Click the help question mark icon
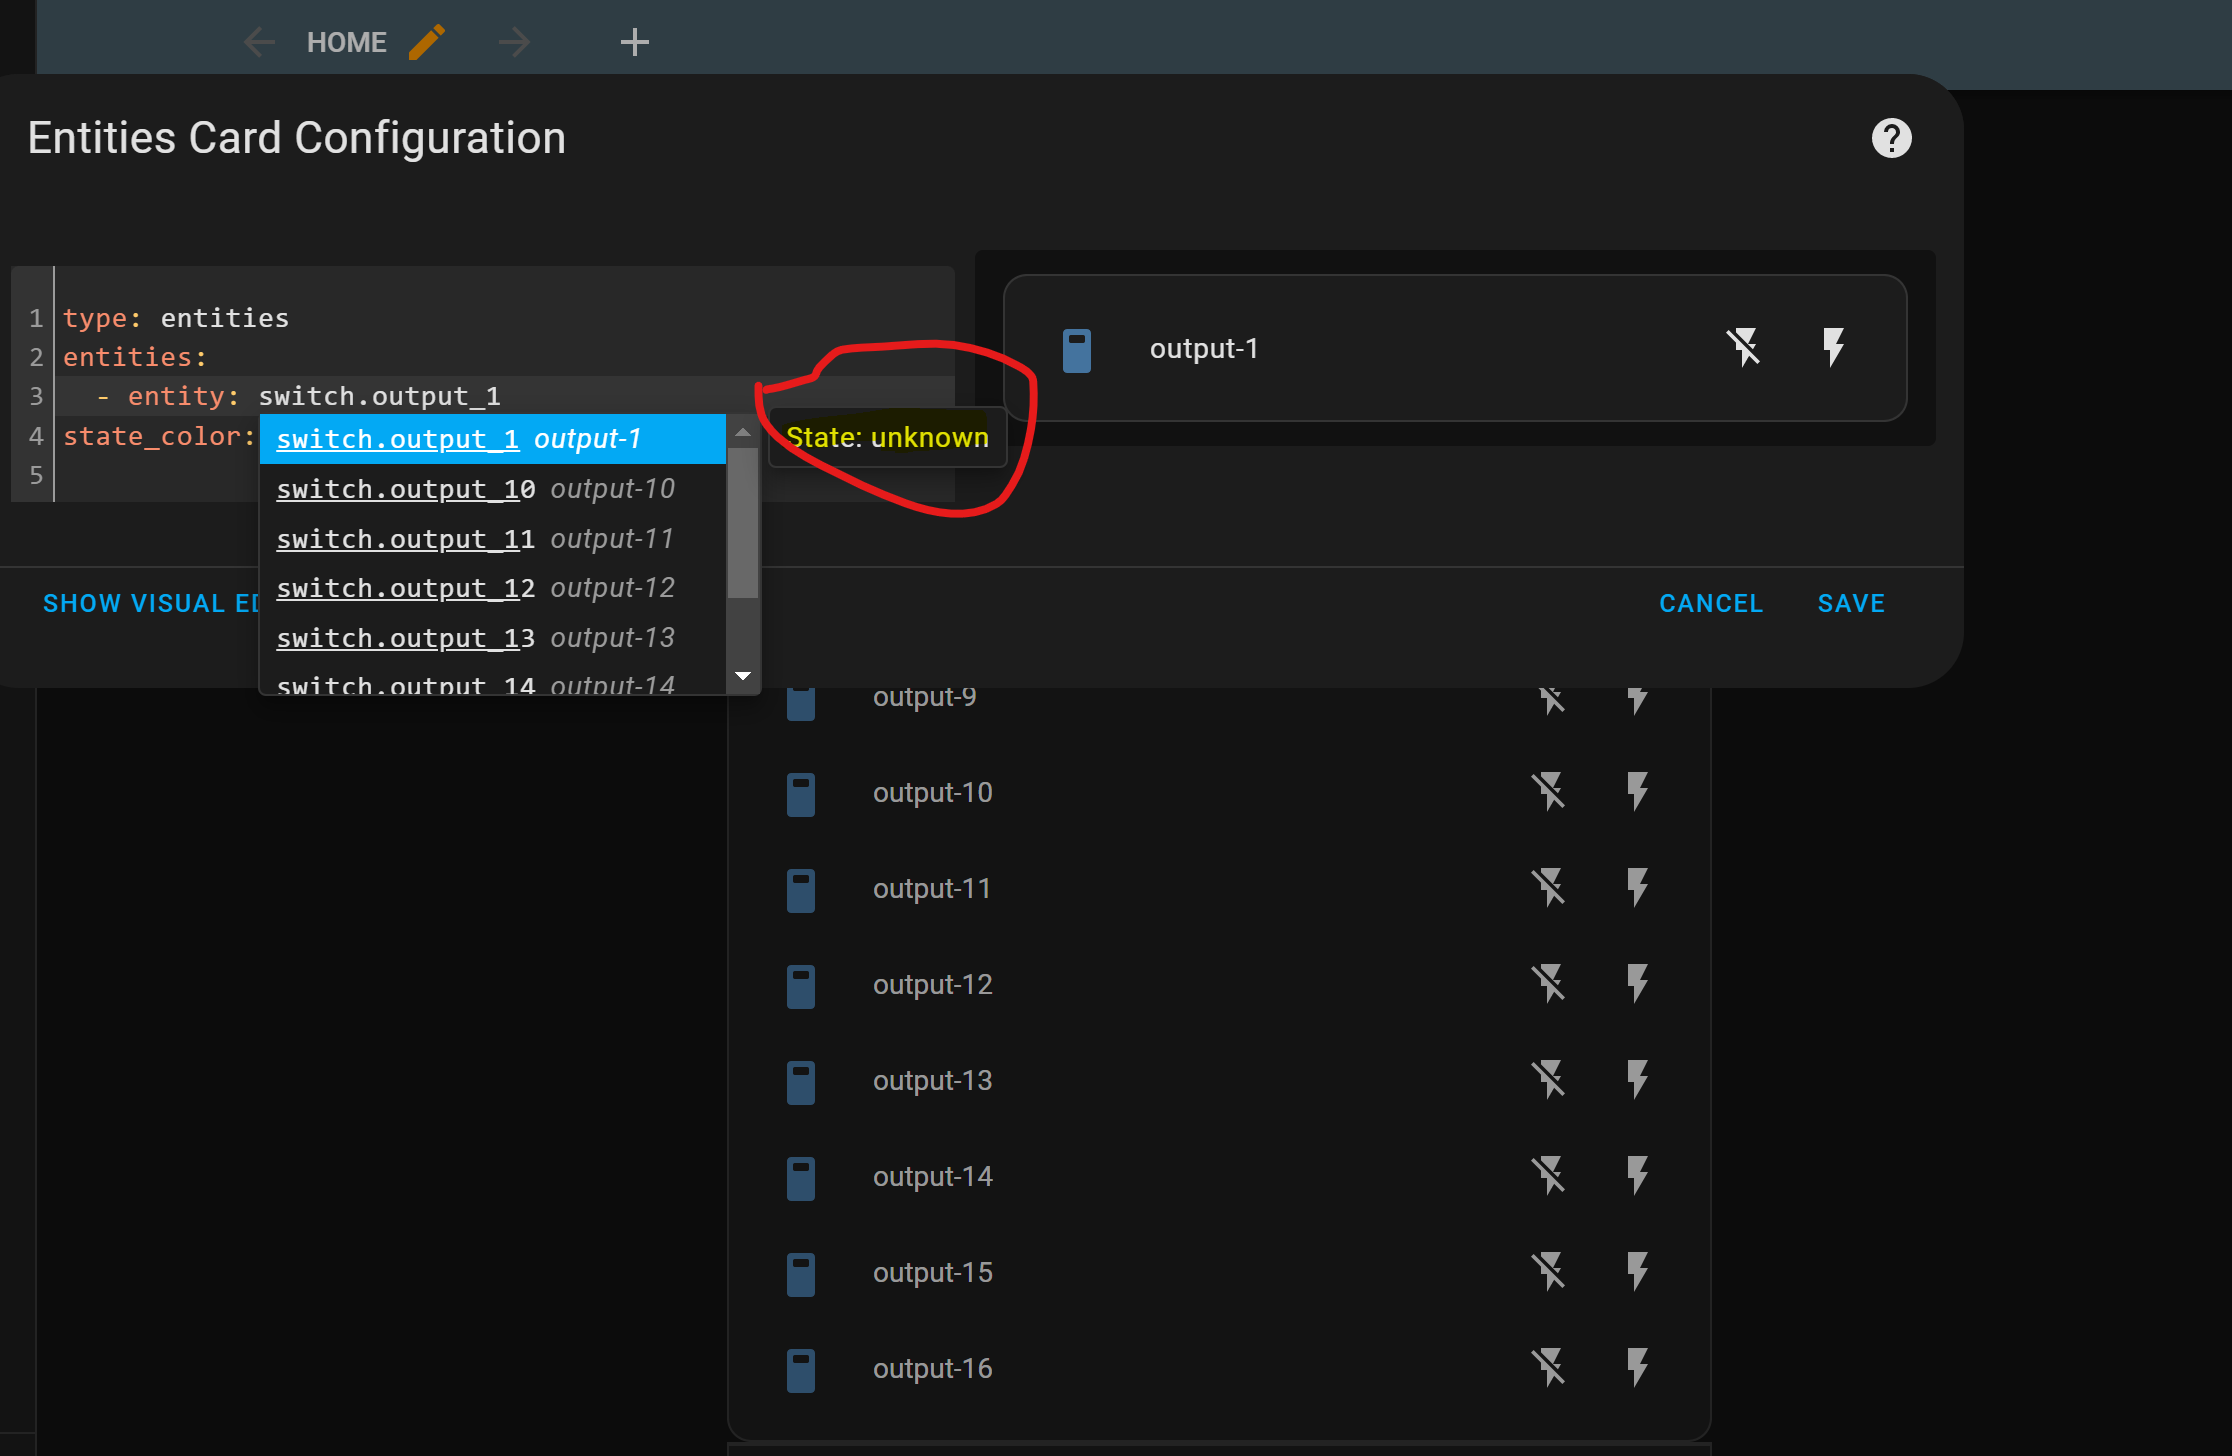The height and width of the screenshot is (1456, 2232). (x=1891, y=138)
